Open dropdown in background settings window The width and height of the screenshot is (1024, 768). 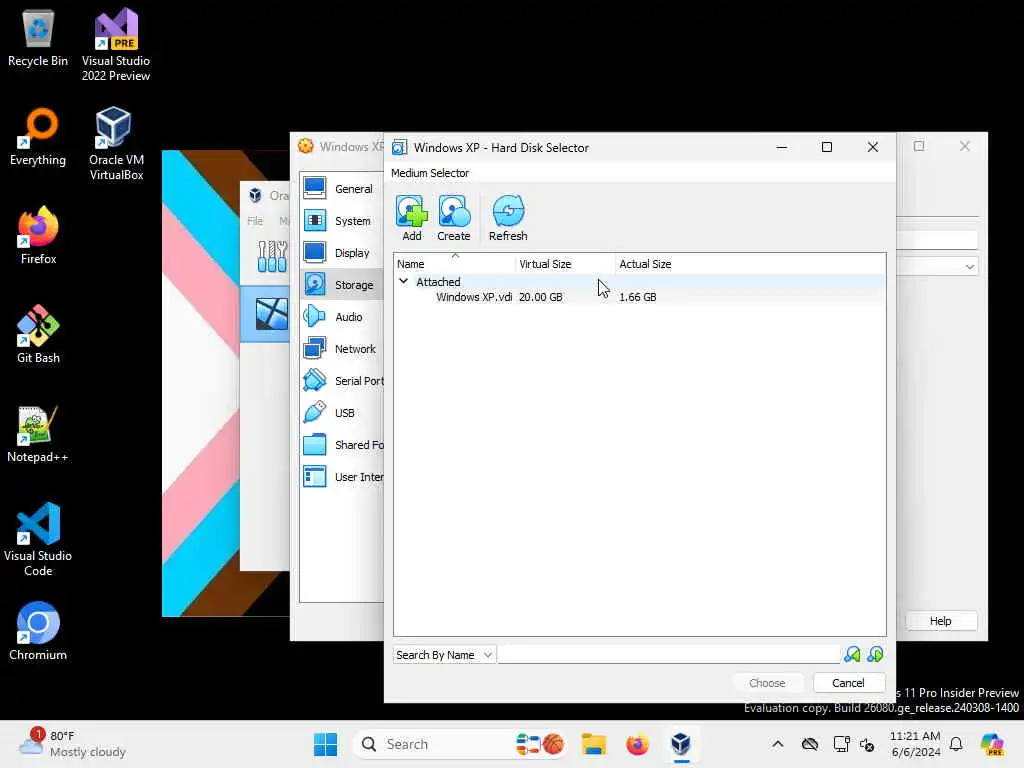point(970,266)
